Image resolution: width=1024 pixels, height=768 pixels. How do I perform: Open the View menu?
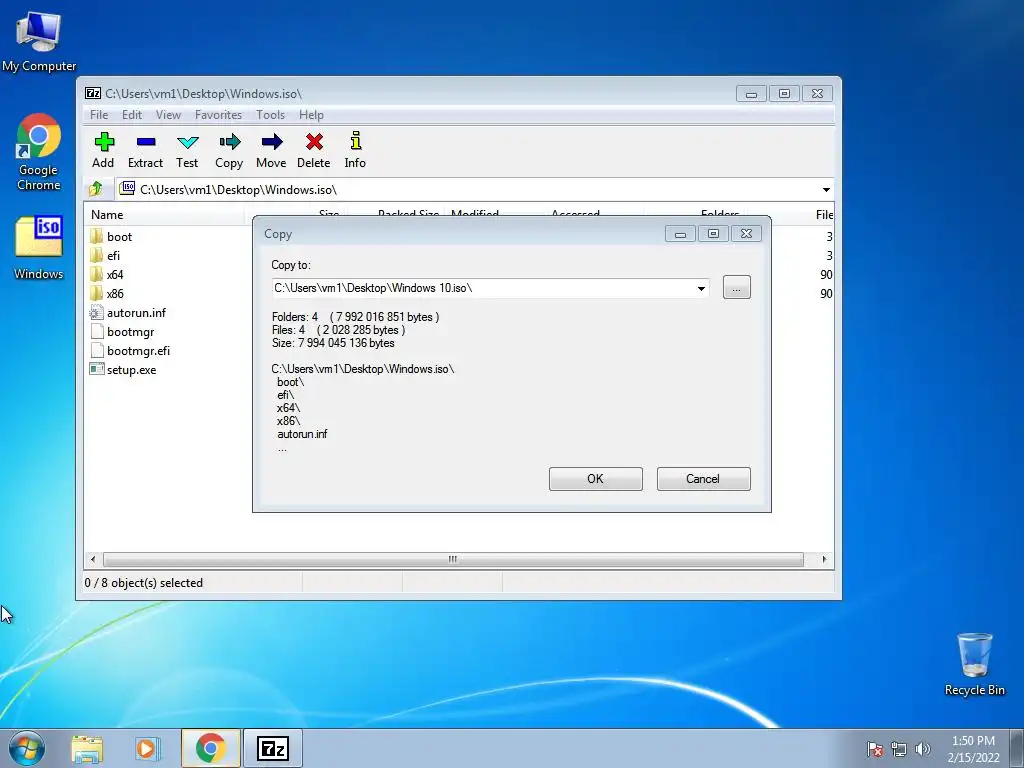tap(168, 115)
